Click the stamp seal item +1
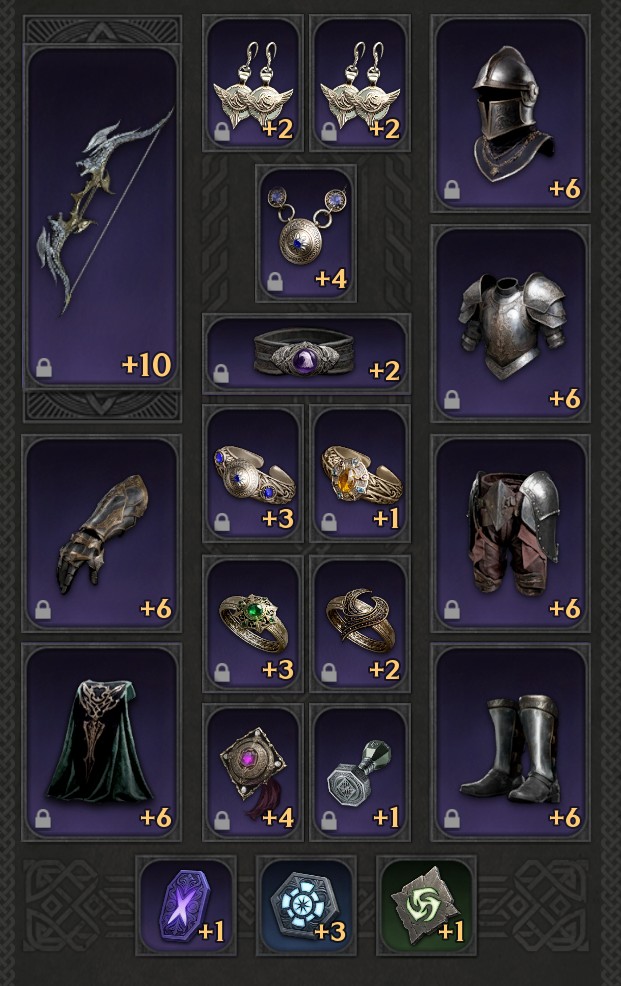The image size is (621, 986). click(x=360, y=772)
